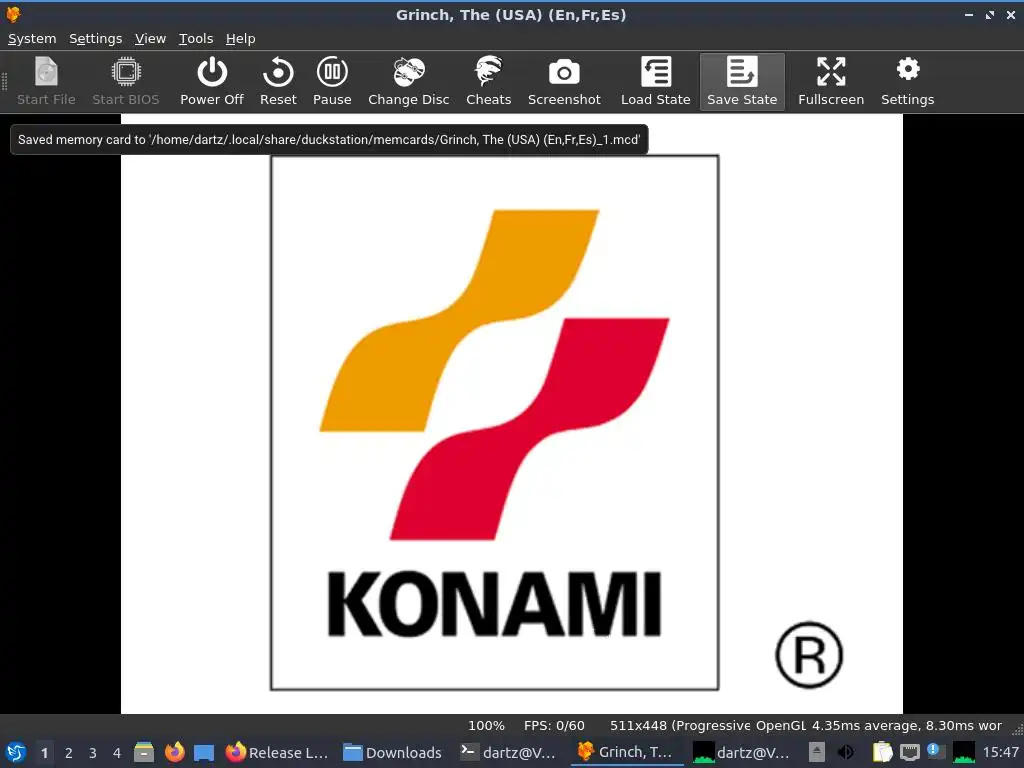
Task: Switch to second dartz@V... monitor window
Action: coord(742,752)
